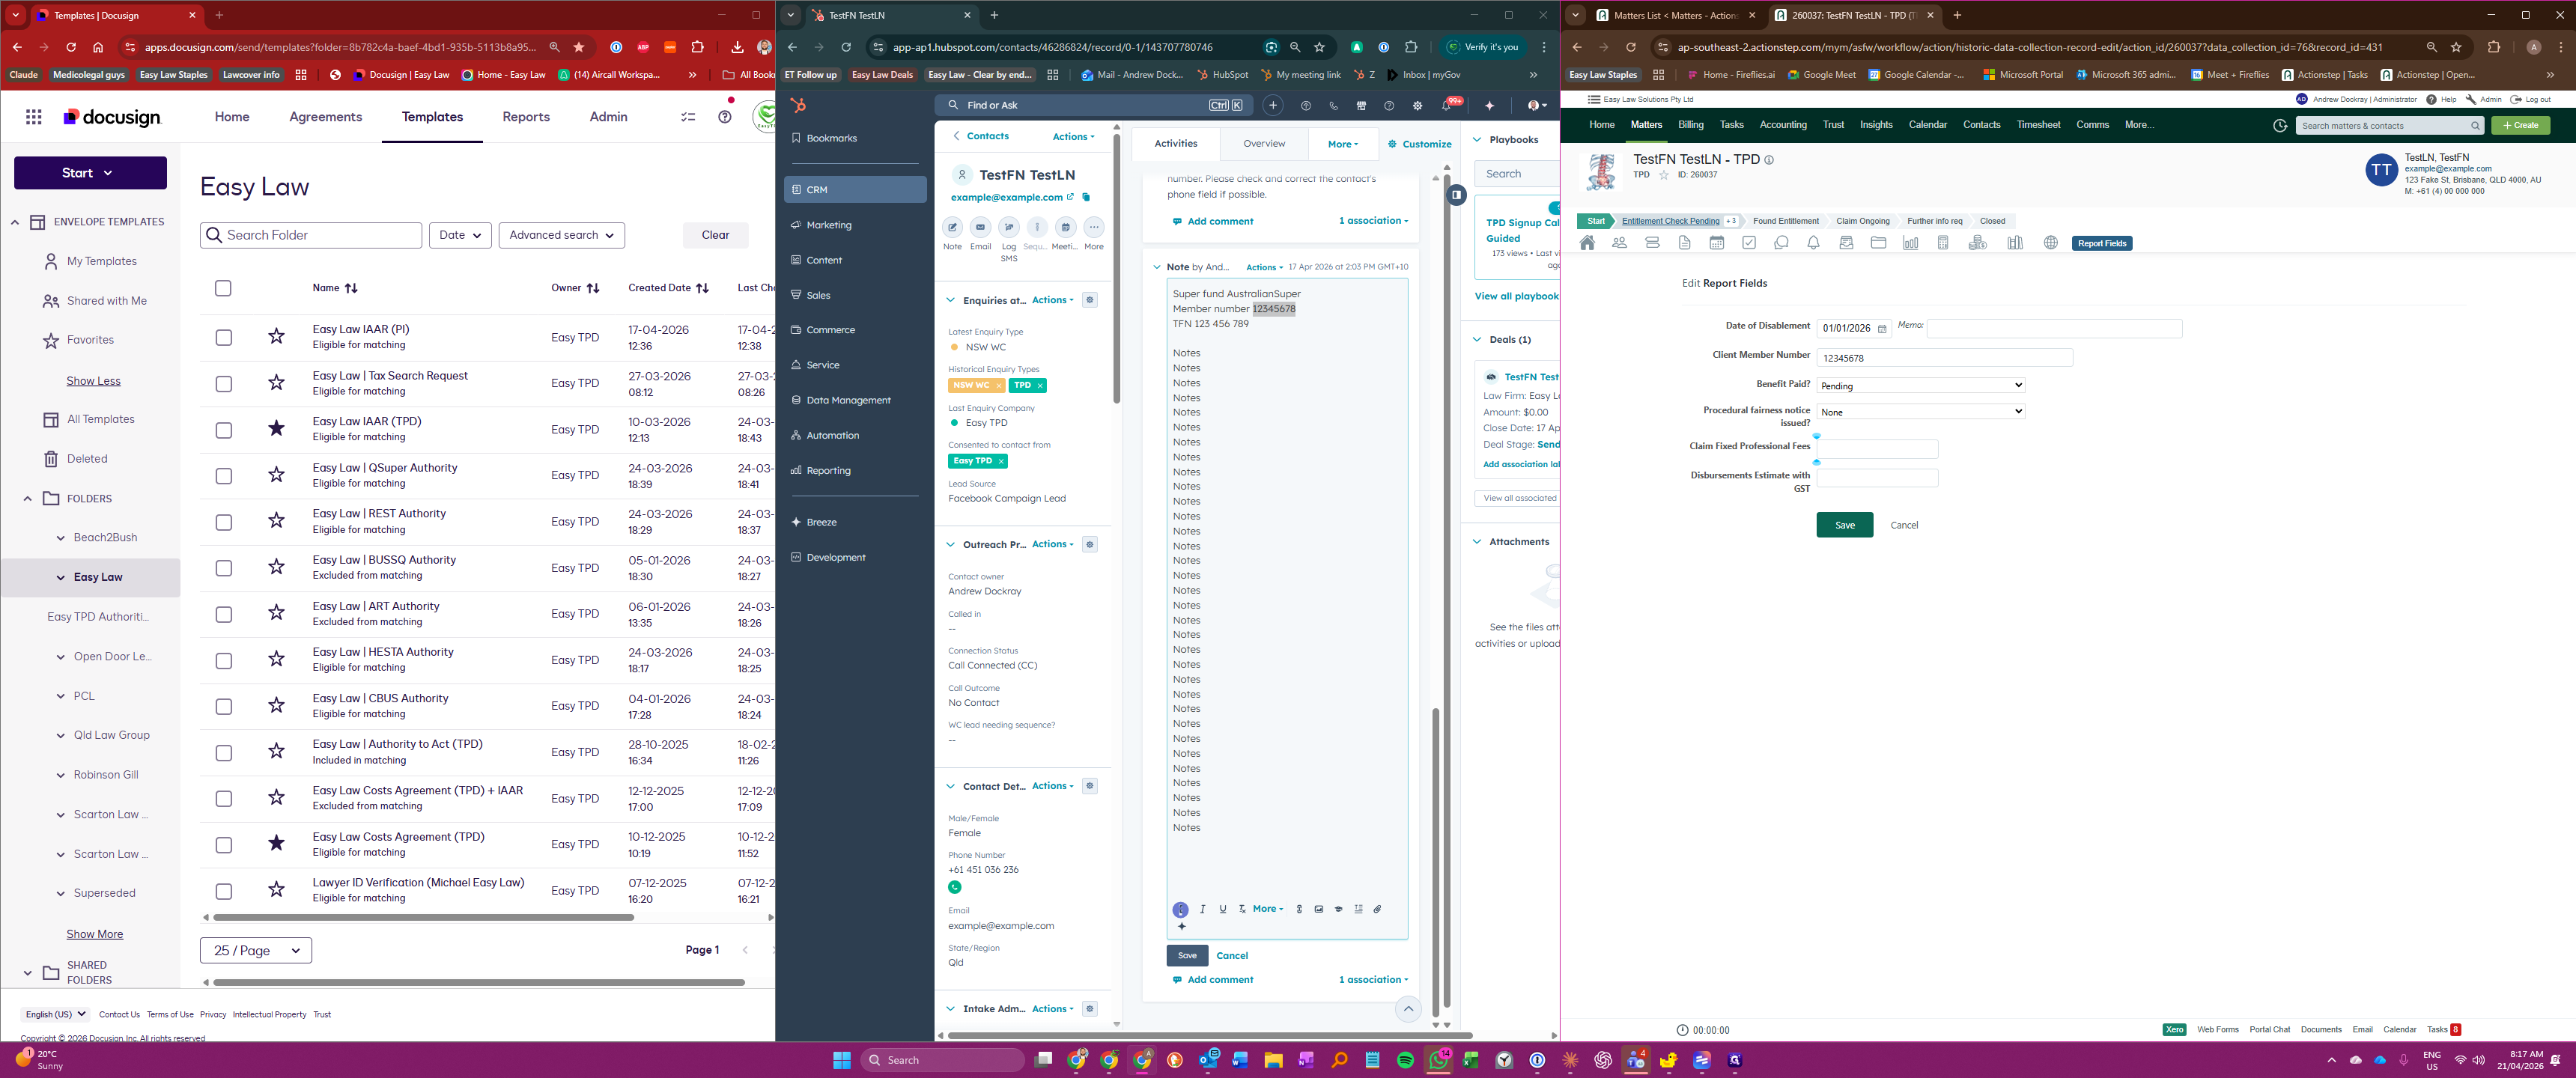2576x1078 pixels.
Task: Open the Benefit Paid? dropdown
Action: [1920, 385]
